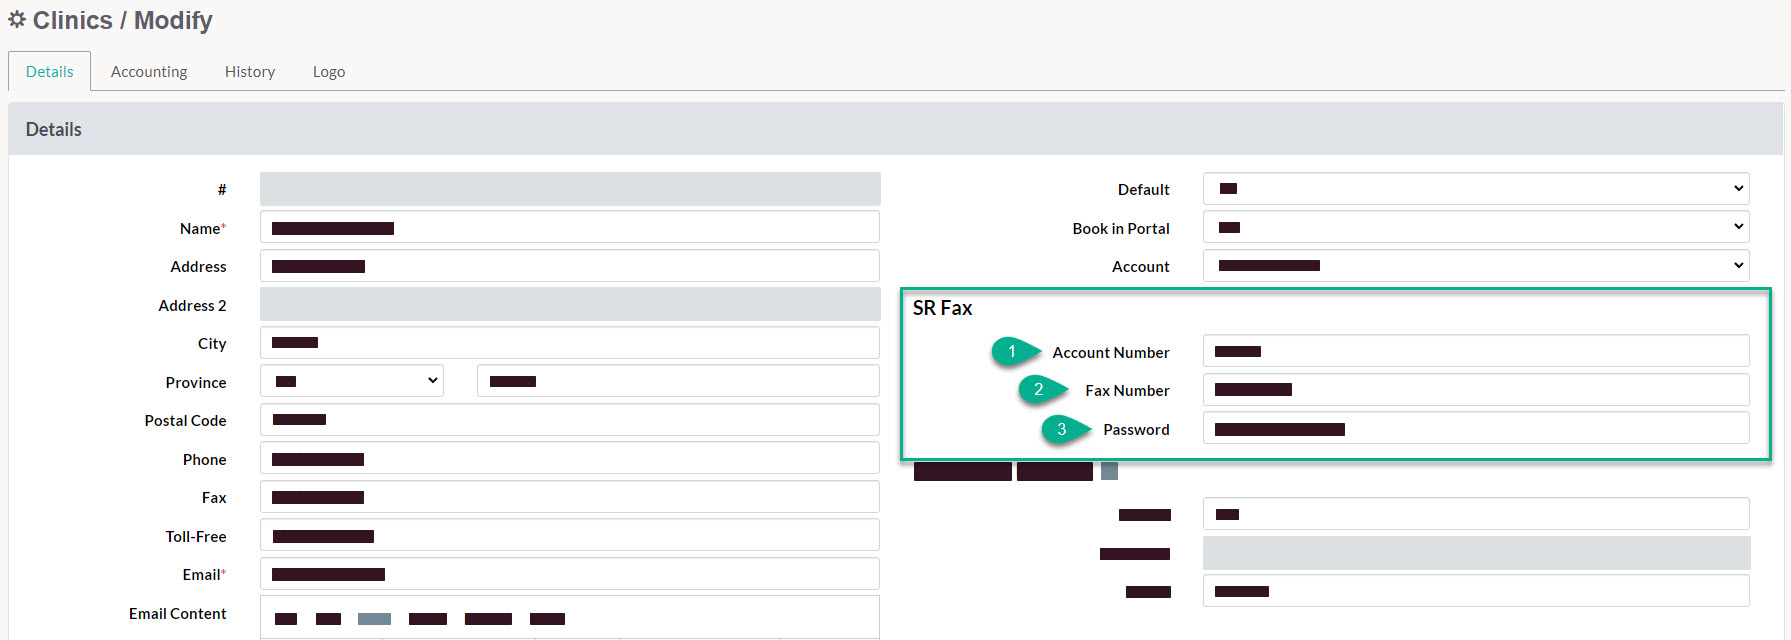1791x640 pixels.
Task: Open the Logo tab
Action: [329, 72]
